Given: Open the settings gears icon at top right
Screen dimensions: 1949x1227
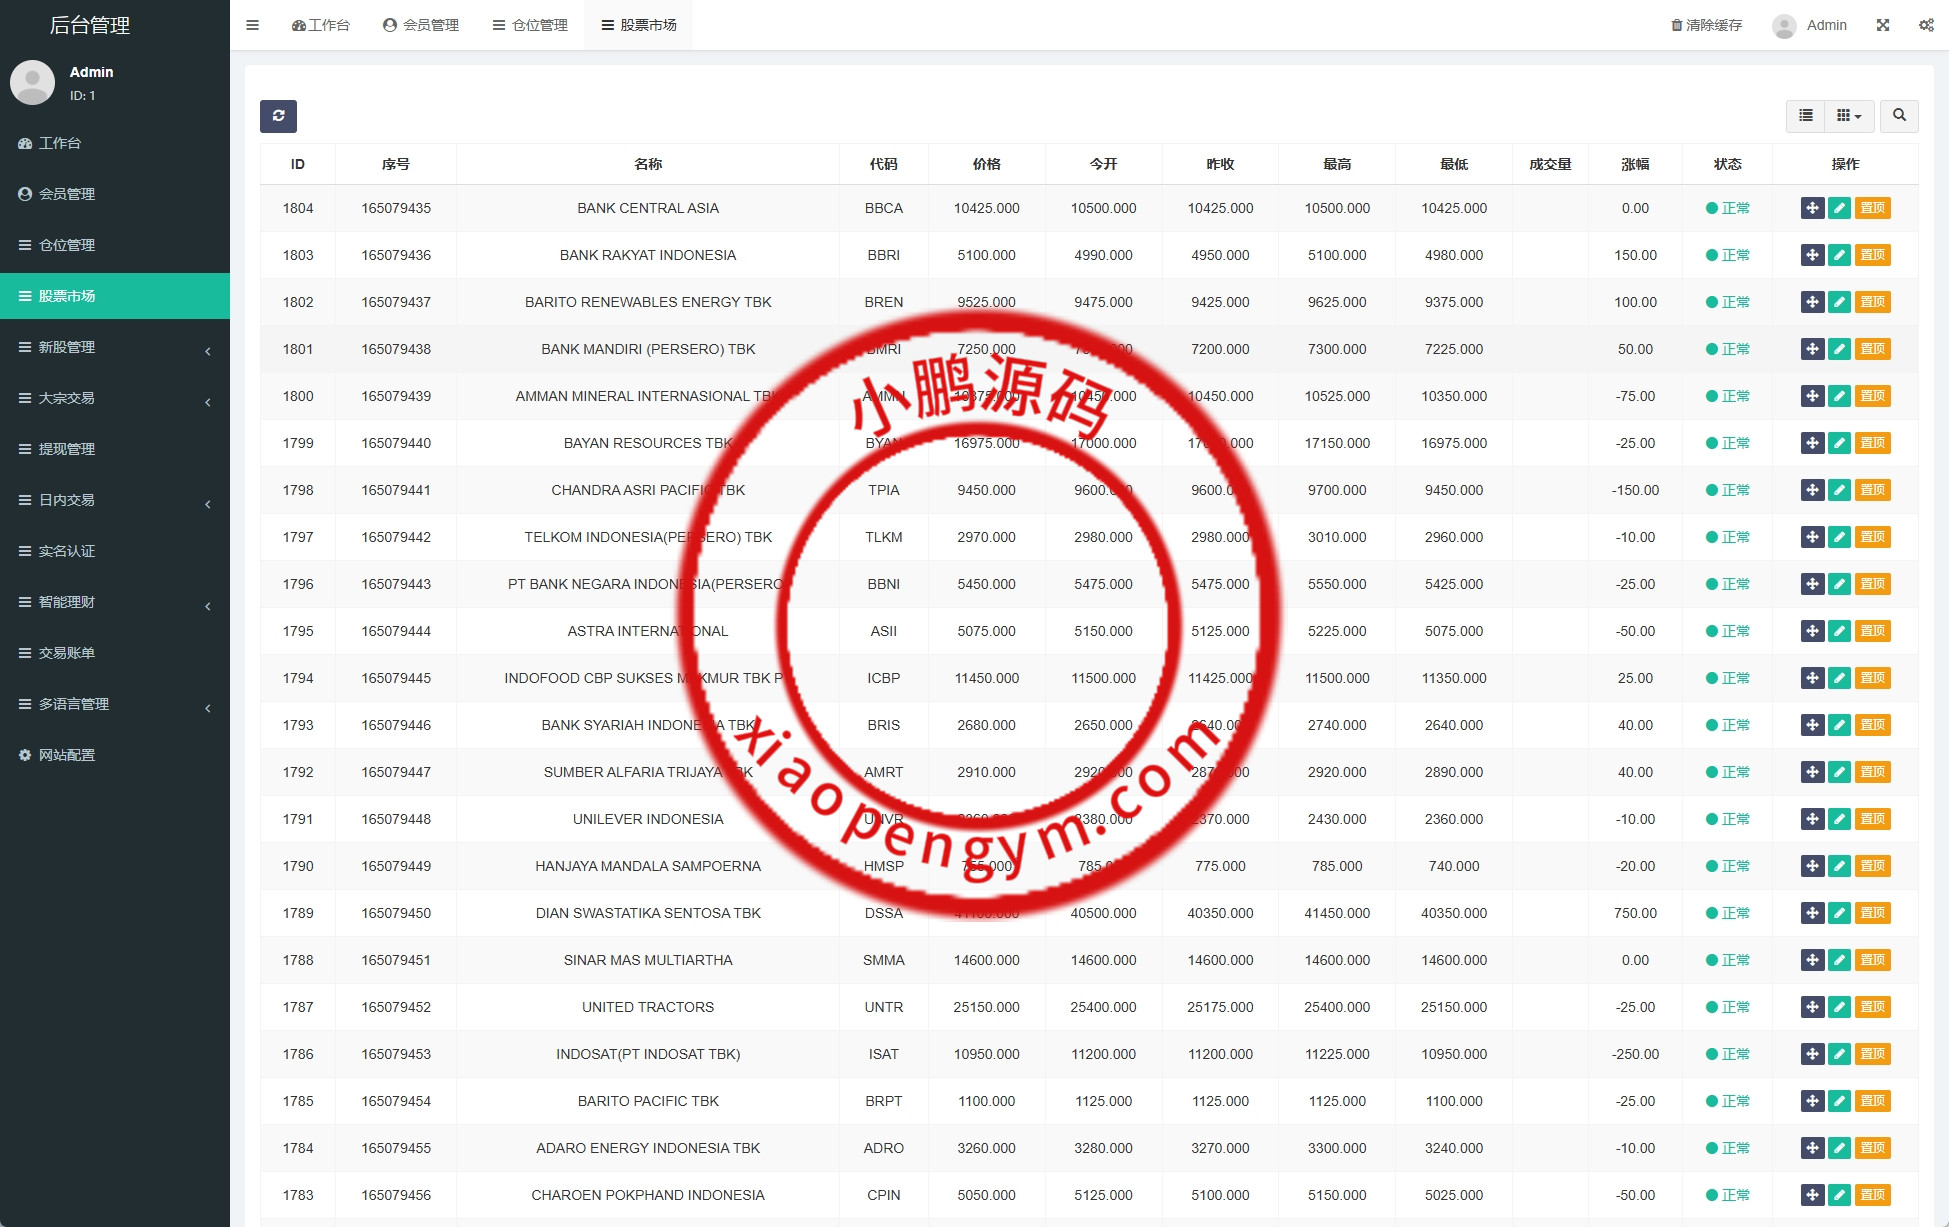Looking at the screenshot, I should point(1926,25).
